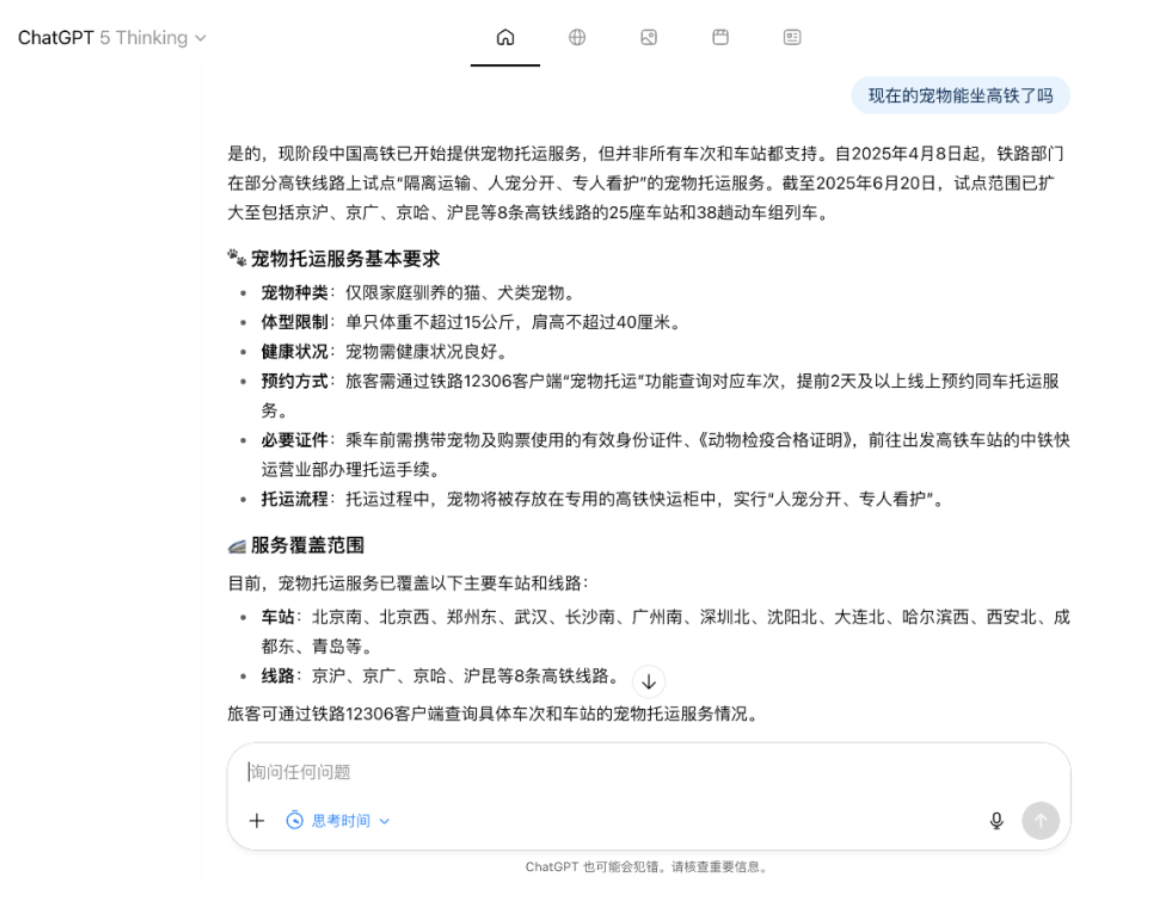Click the paw emoji before 宠物托运服务
Screen dimensions: 1176x920
[237, 258]
